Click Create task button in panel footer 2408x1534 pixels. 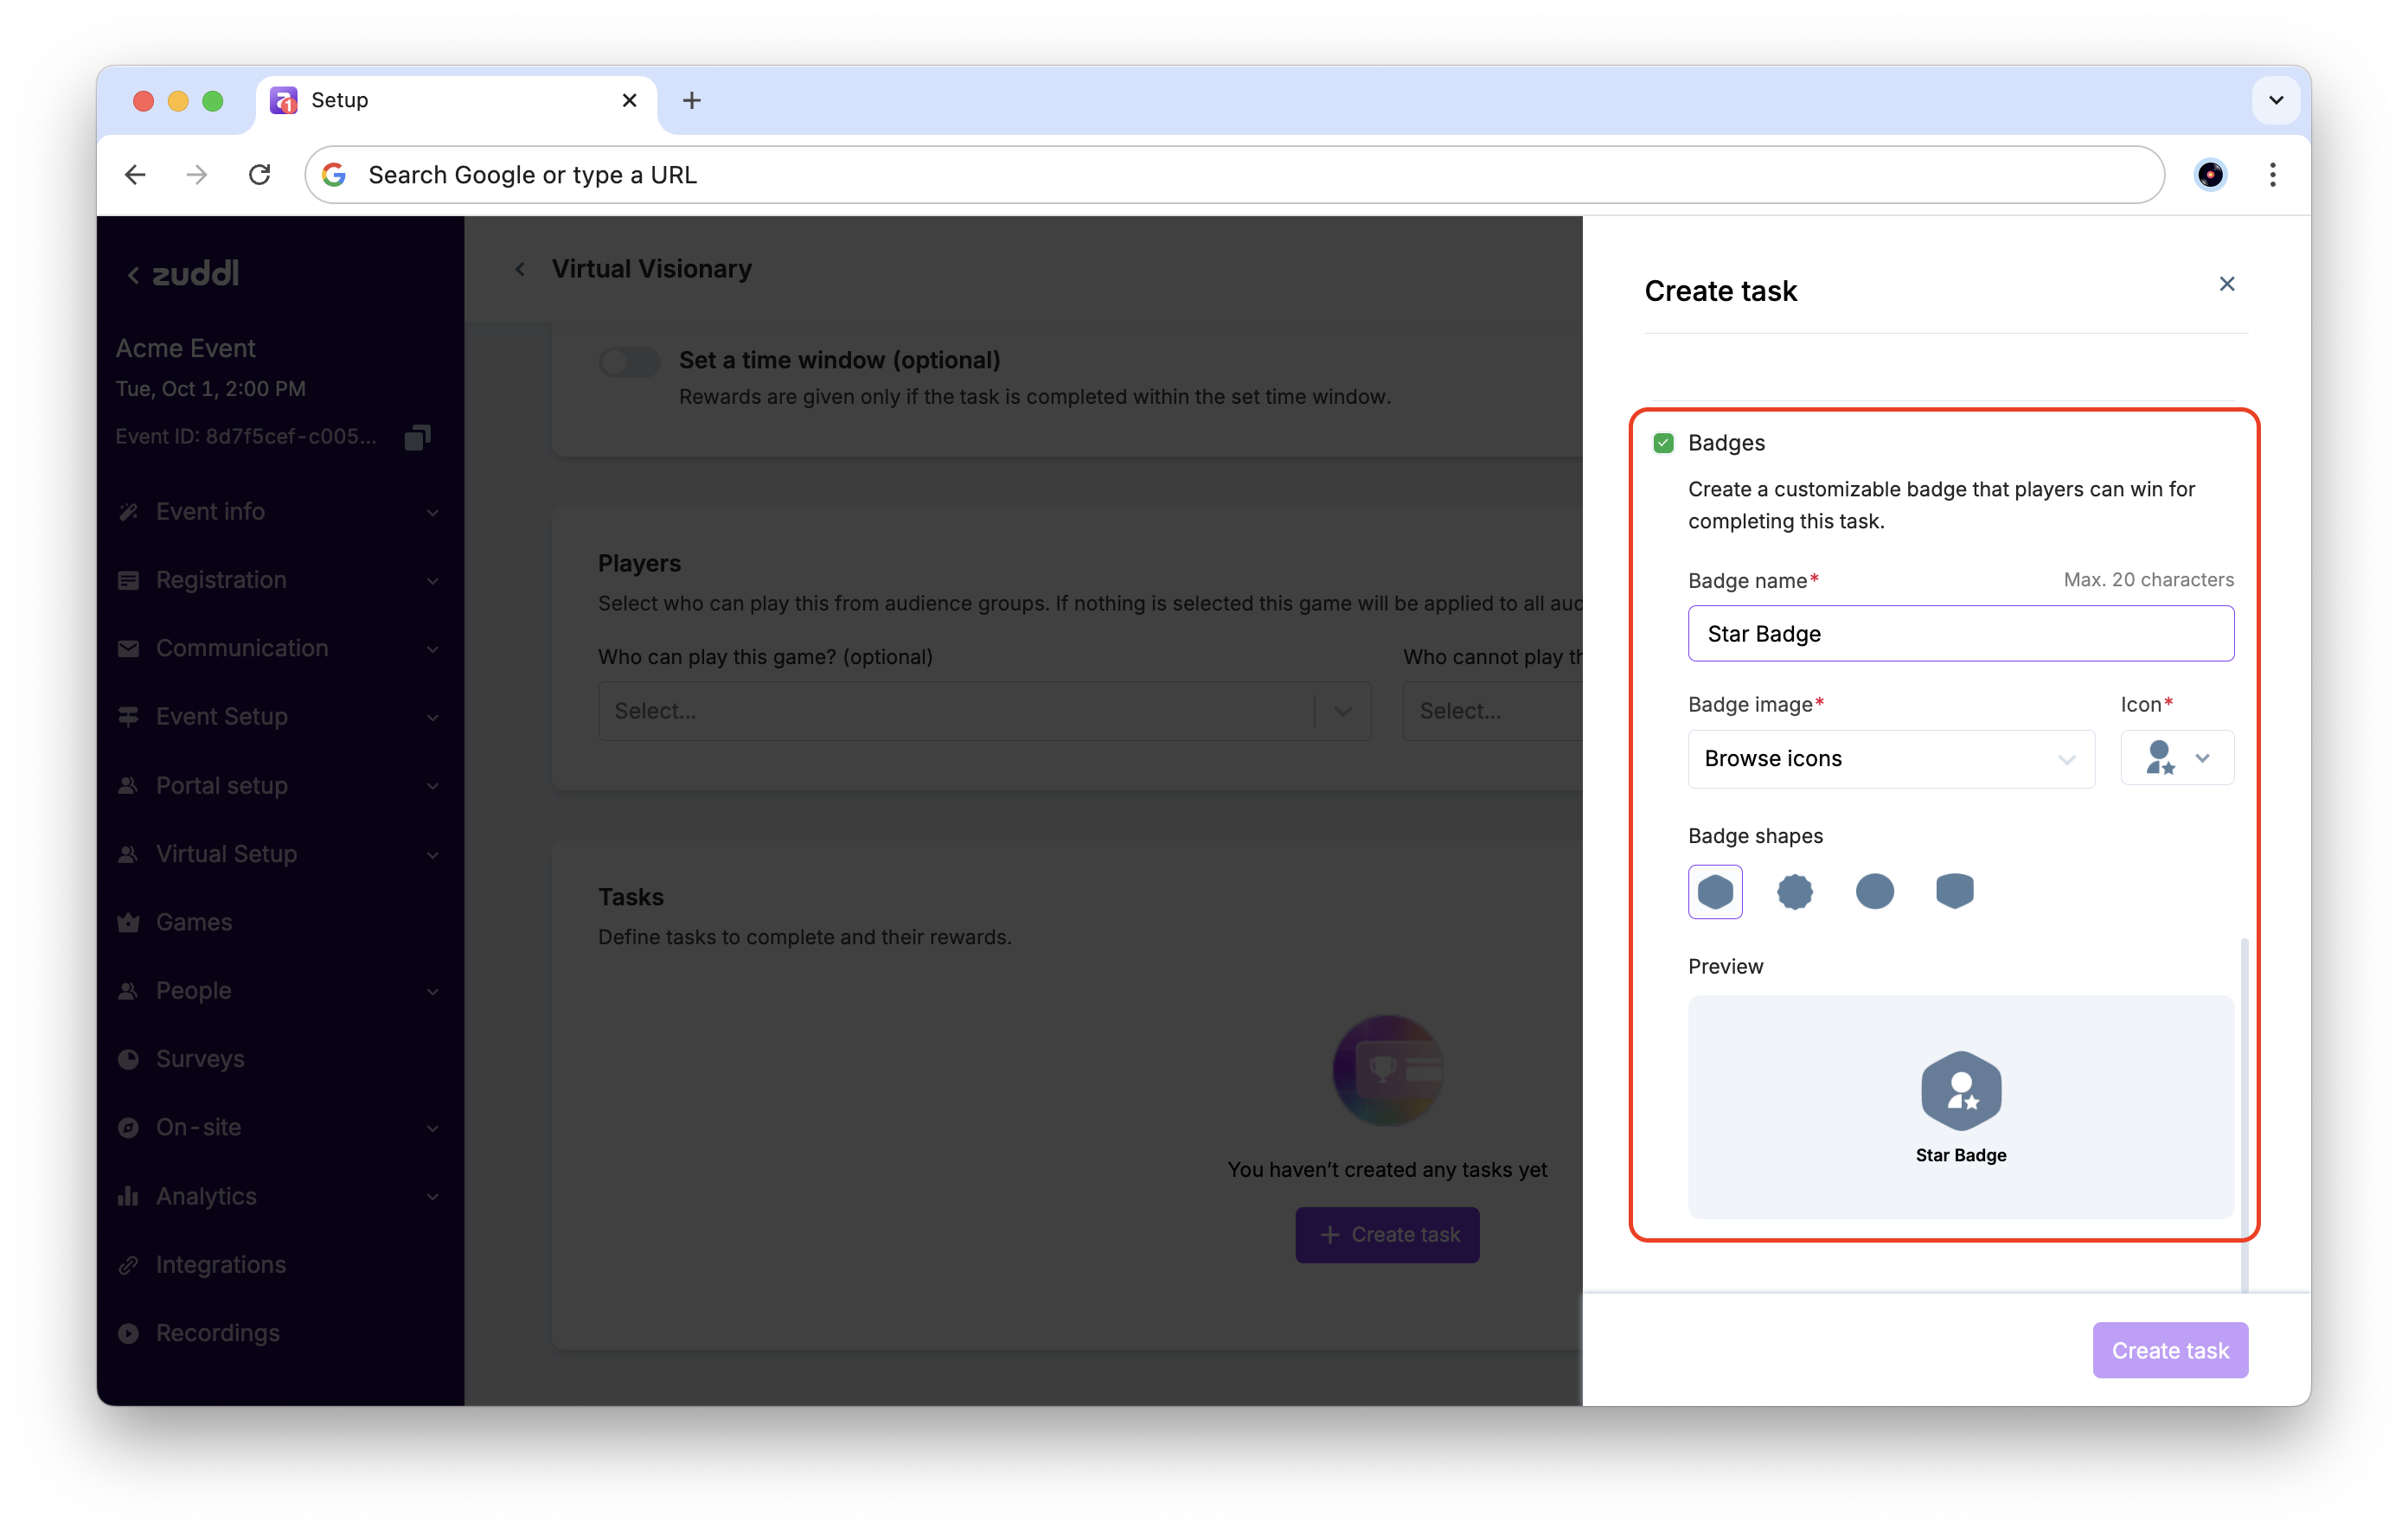(x=2169, y=1350)
